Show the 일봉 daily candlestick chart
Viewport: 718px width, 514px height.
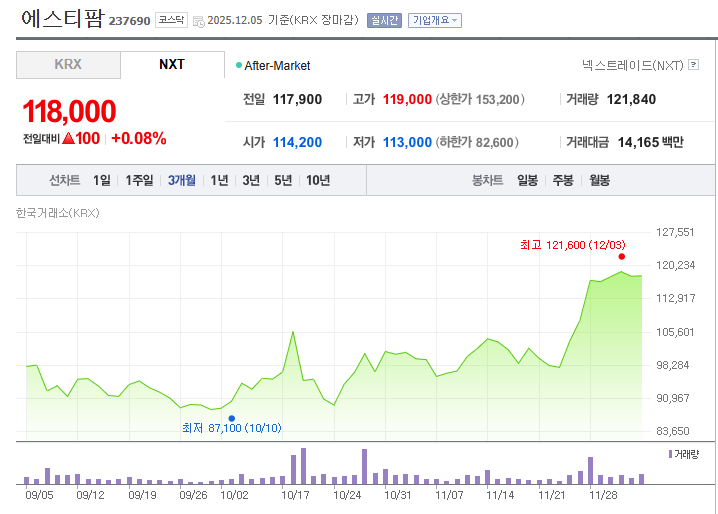click(x=527, y=181)
